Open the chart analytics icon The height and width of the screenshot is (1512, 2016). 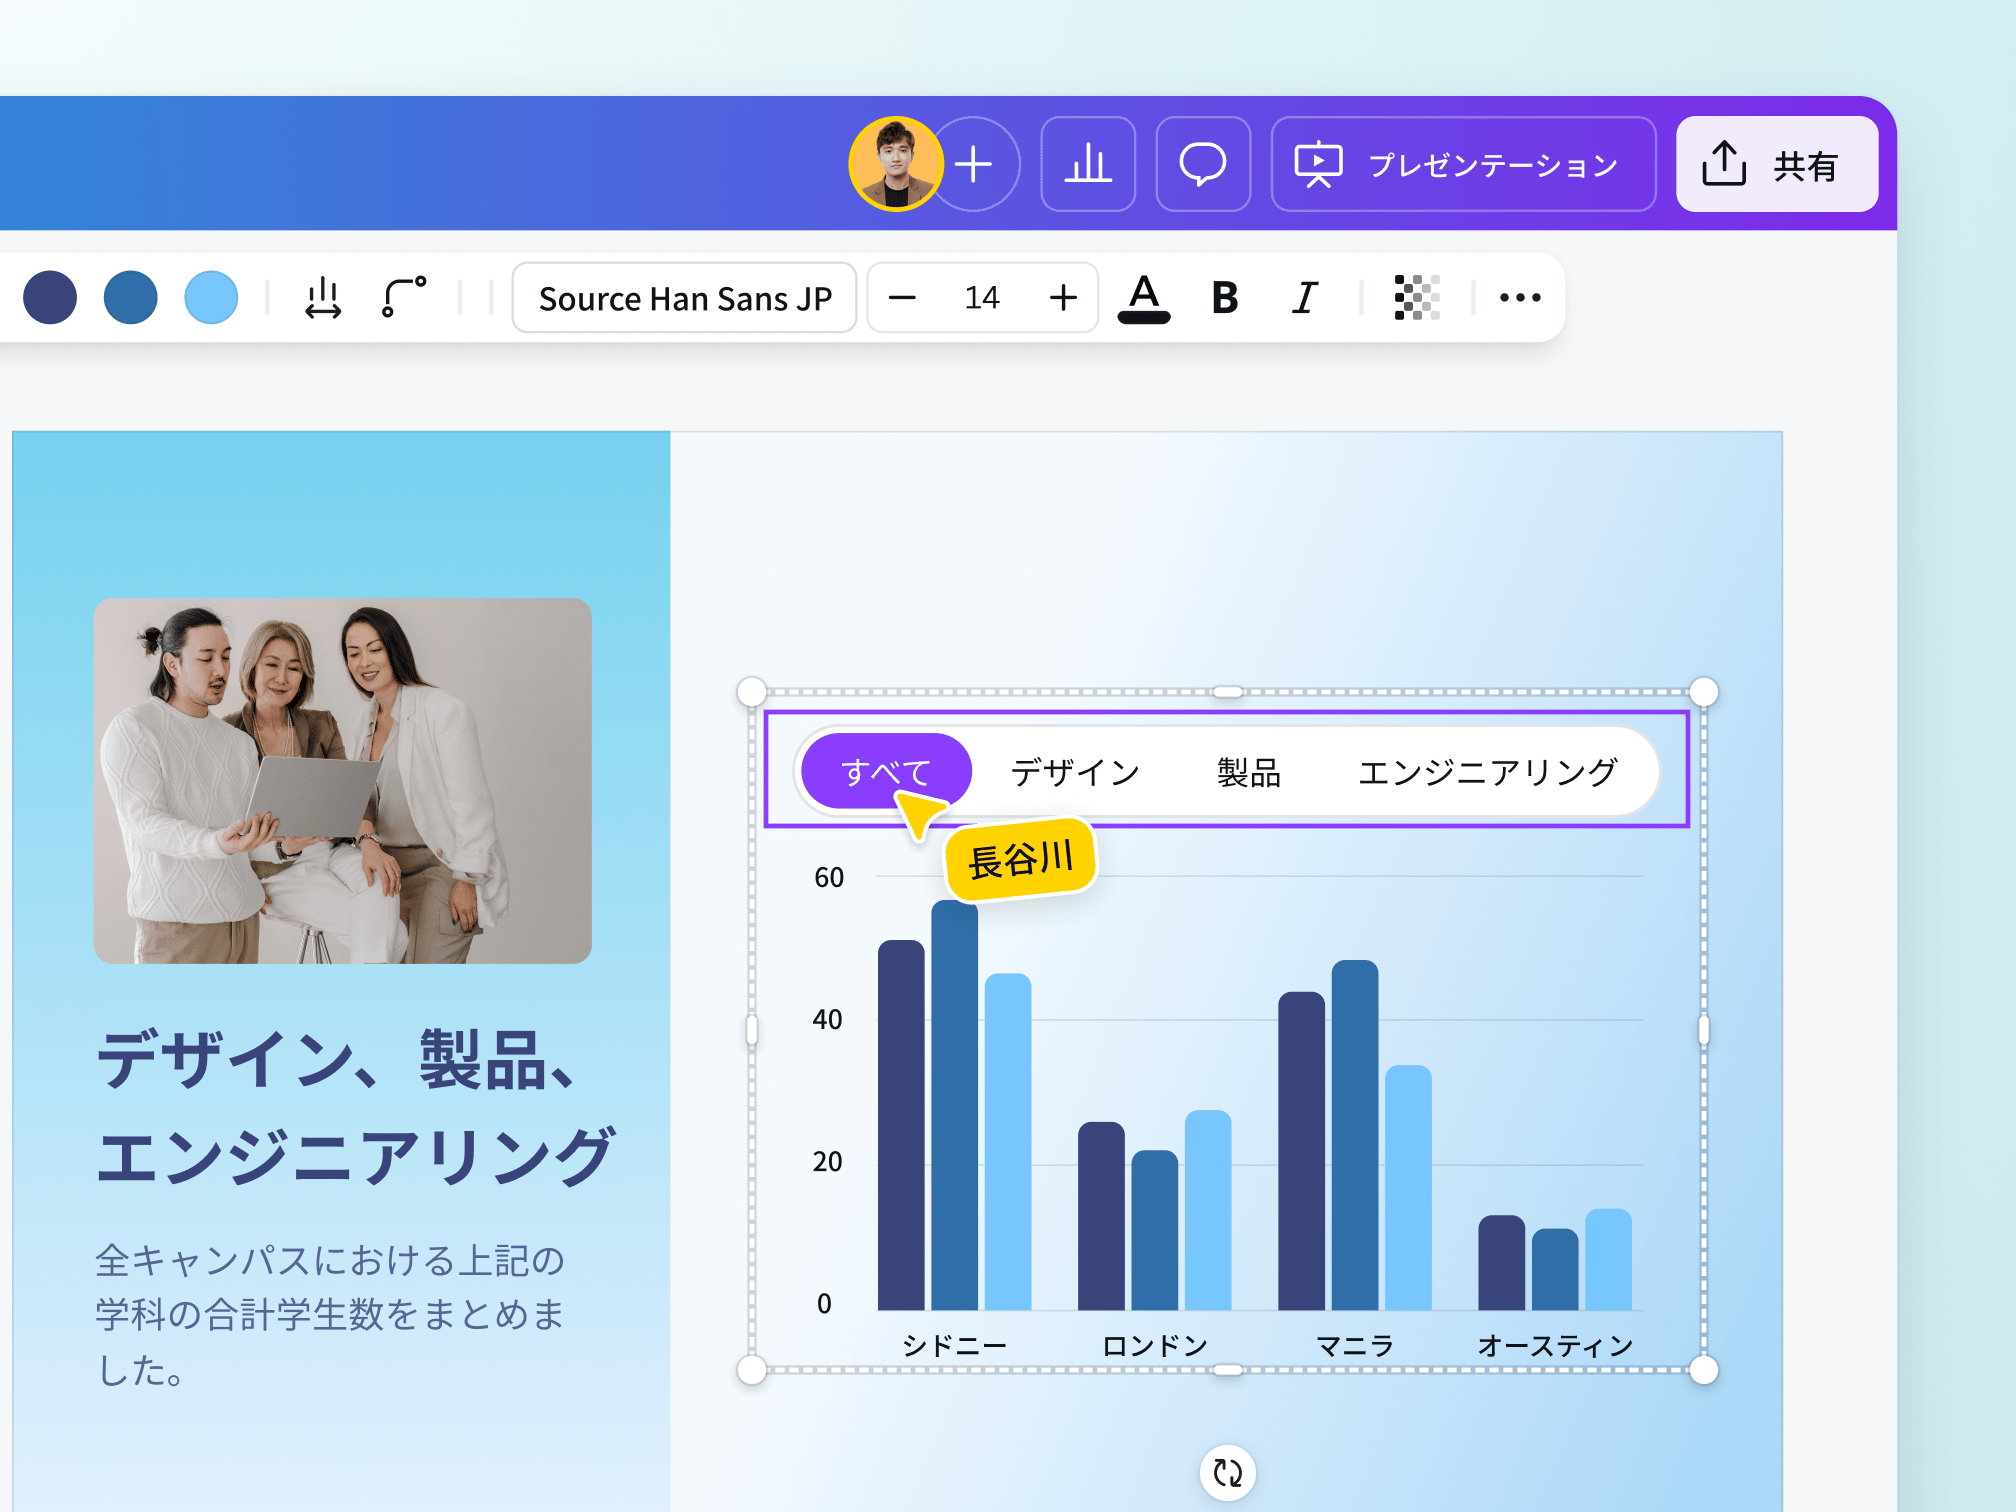click(x=1088, y=164)
